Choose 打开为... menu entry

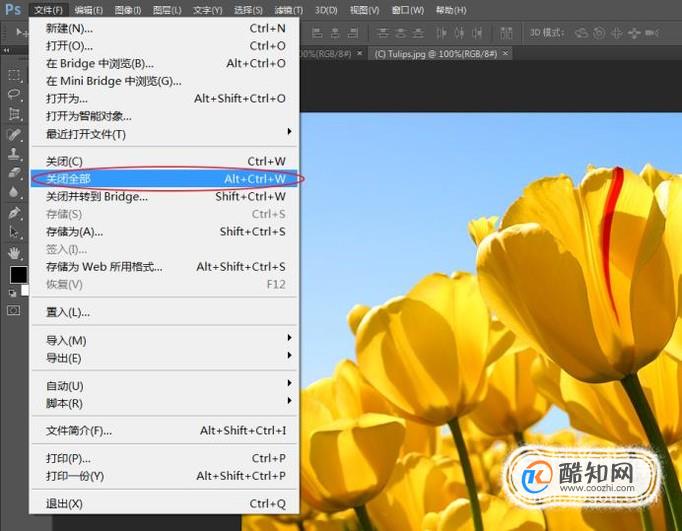click(164, 99)
